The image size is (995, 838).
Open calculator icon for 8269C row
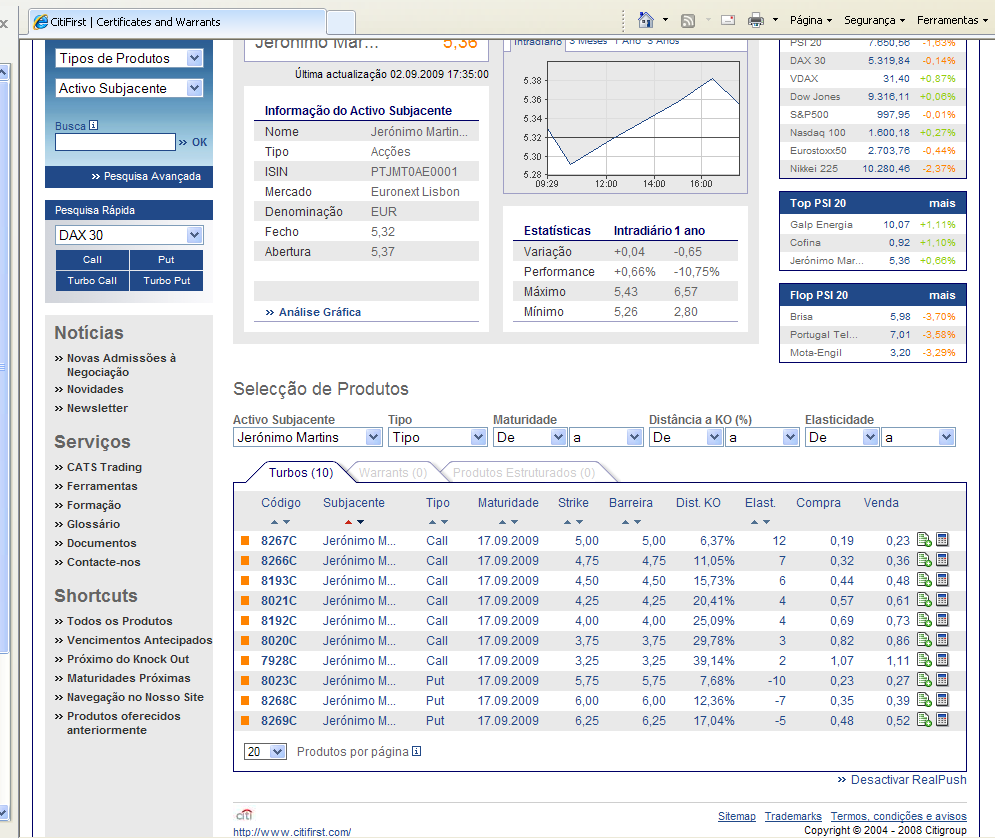942,719
